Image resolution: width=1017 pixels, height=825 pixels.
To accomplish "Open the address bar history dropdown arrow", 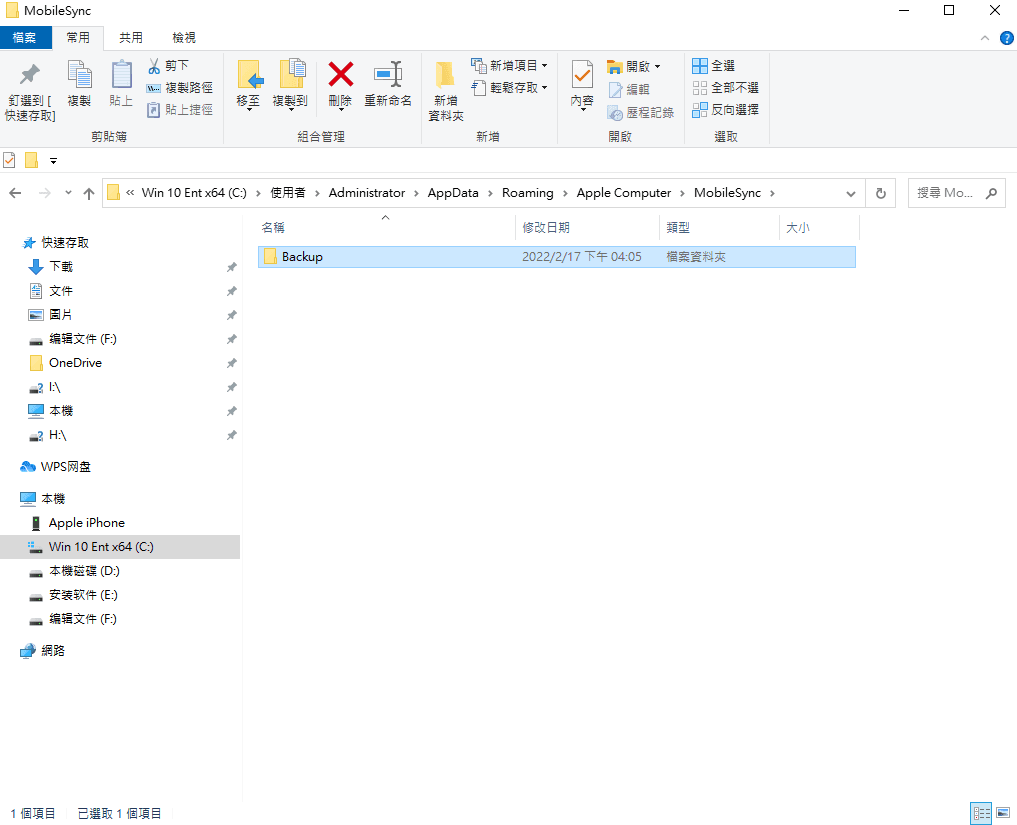I will pos(851,193).
